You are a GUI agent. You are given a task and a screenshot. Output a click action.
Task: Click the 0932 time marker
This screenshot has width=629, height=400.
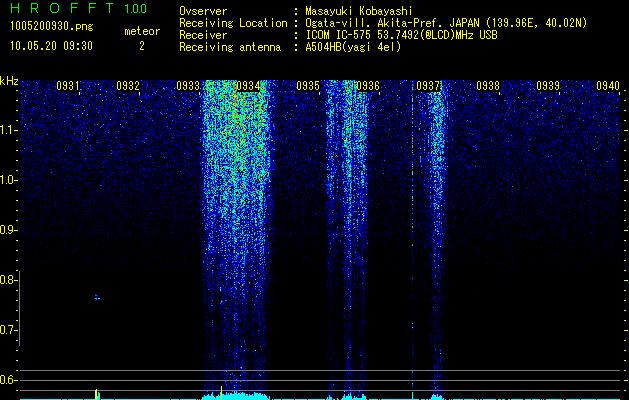(128, 86)
